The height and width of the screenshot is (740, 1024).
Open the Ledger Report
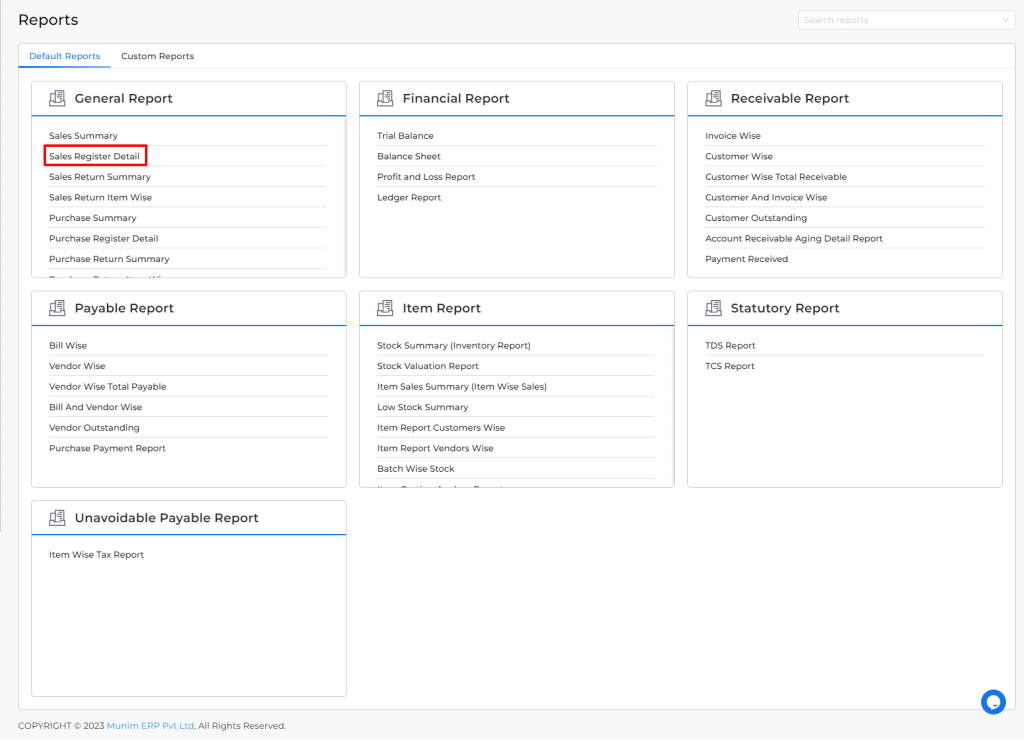[x=409, y=197]
